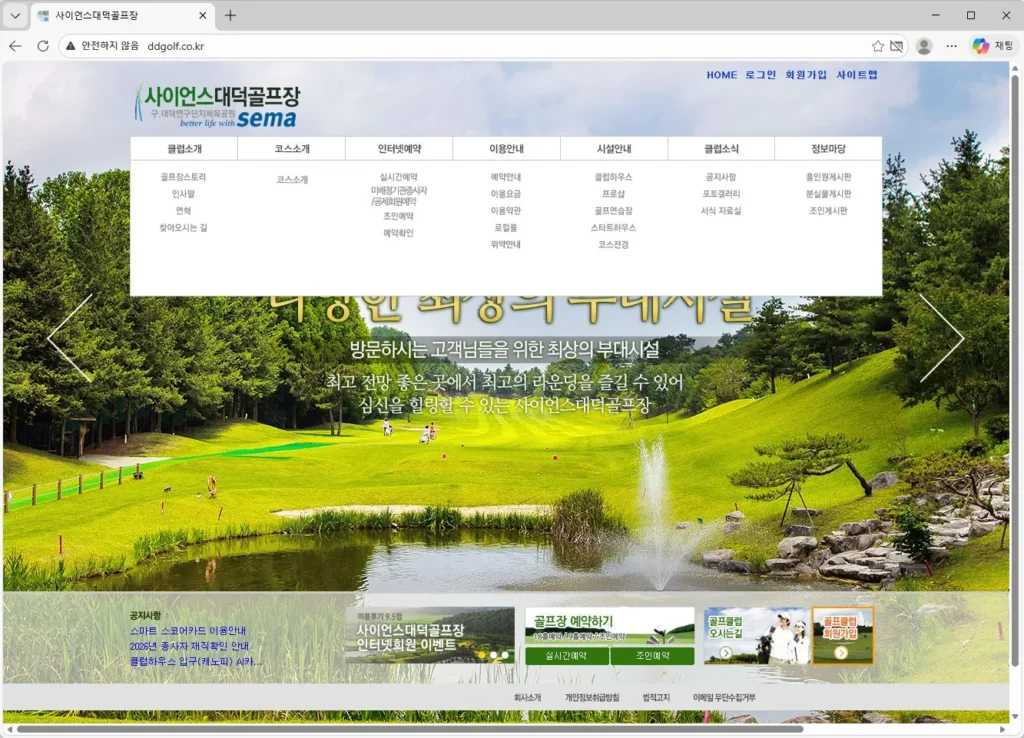Open browser settings and more ellipsis menu

click(952, 46)
